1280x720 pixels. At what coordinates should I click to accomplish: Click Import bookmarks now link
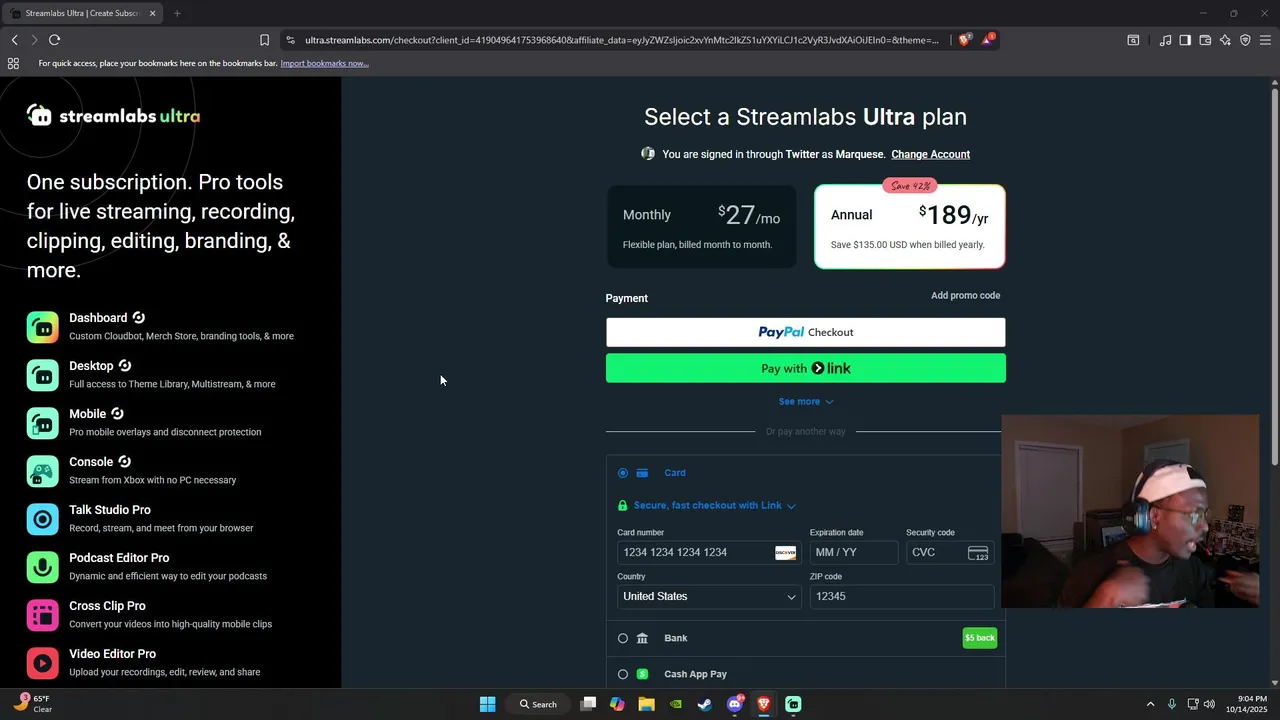(324, 63)
